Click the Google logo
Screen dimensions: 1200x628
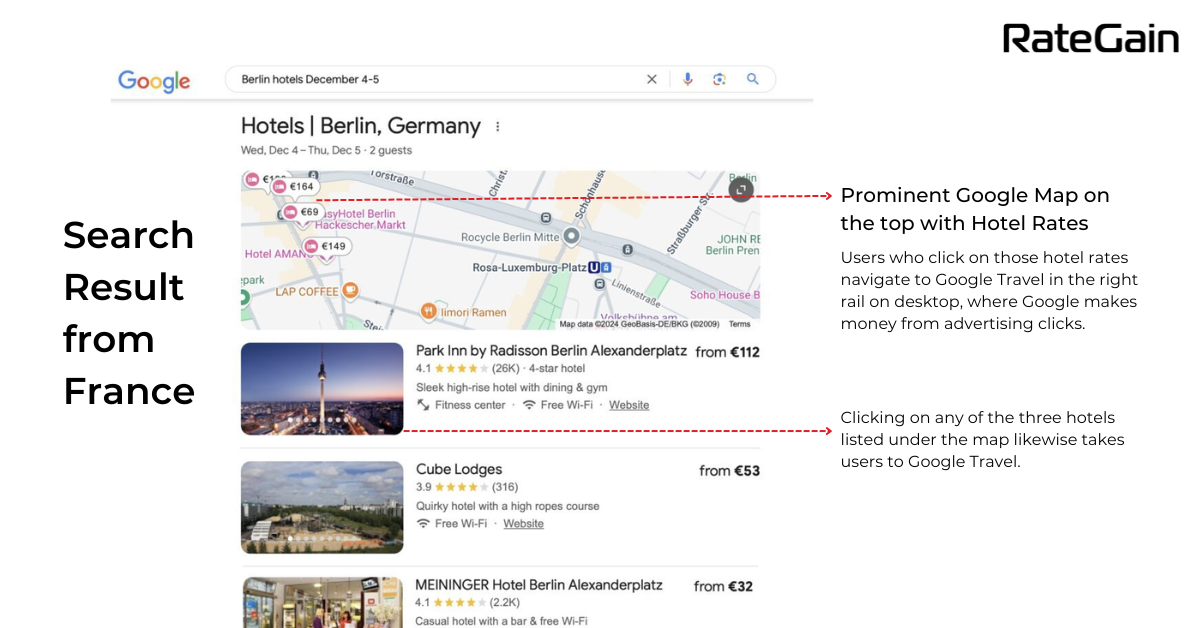153,81
